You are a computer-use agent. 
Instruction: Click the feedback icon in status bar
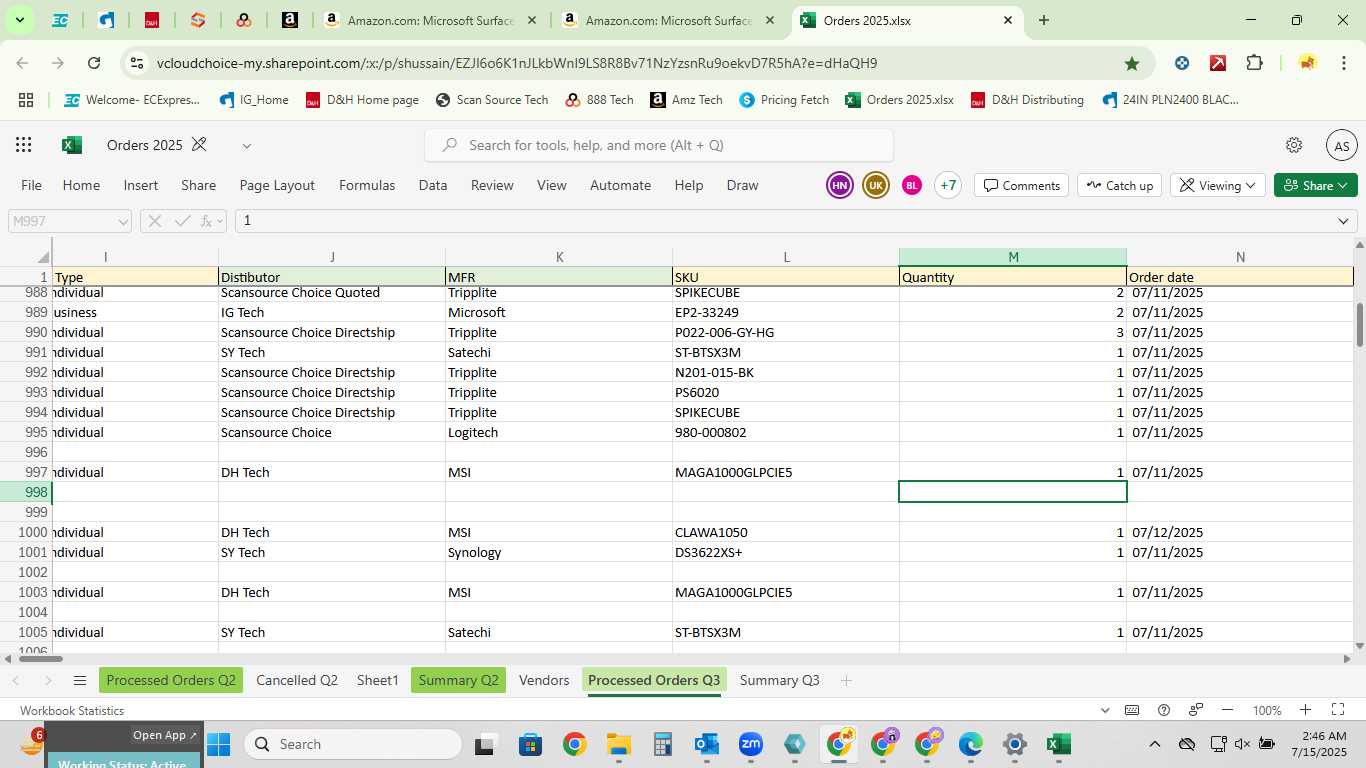pos(1196,710)
